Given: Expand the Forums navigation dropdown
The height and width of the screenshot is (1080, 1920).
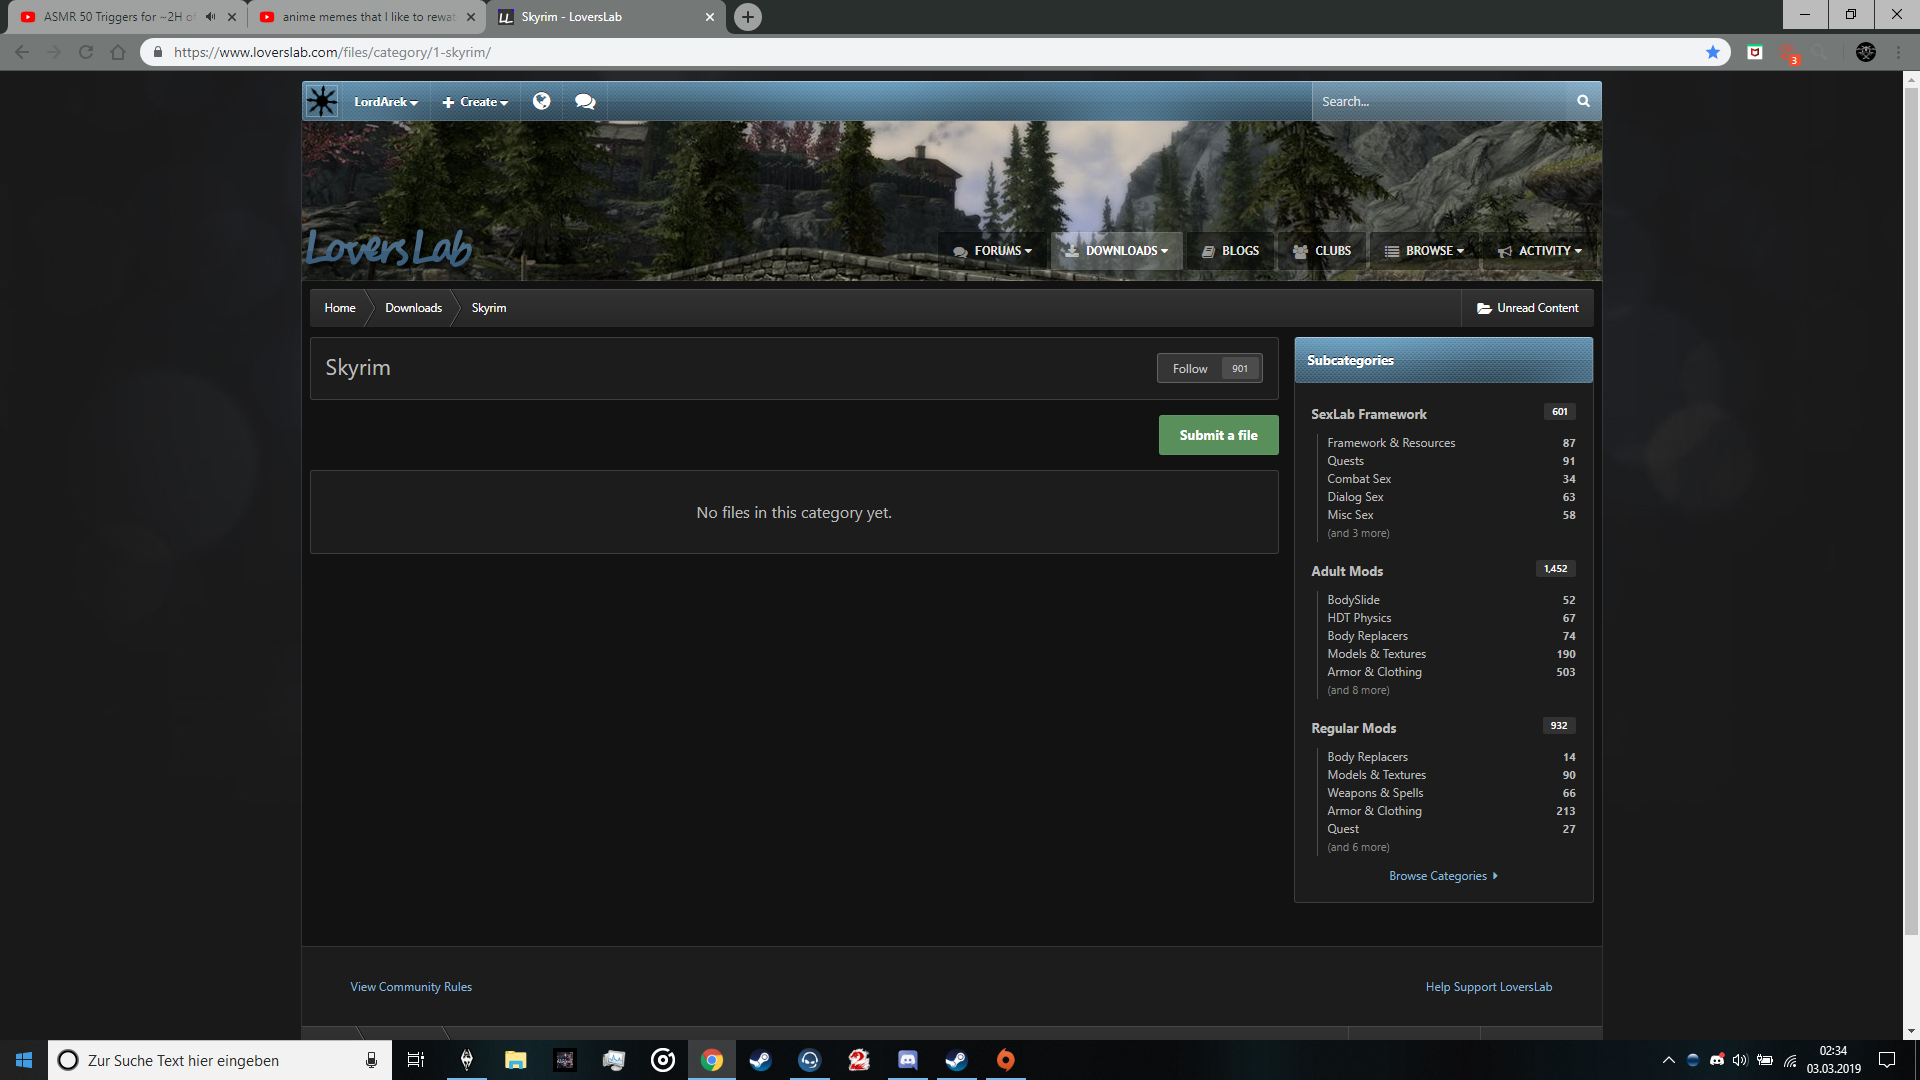Looking at the screenshot, I should point(992,251).
